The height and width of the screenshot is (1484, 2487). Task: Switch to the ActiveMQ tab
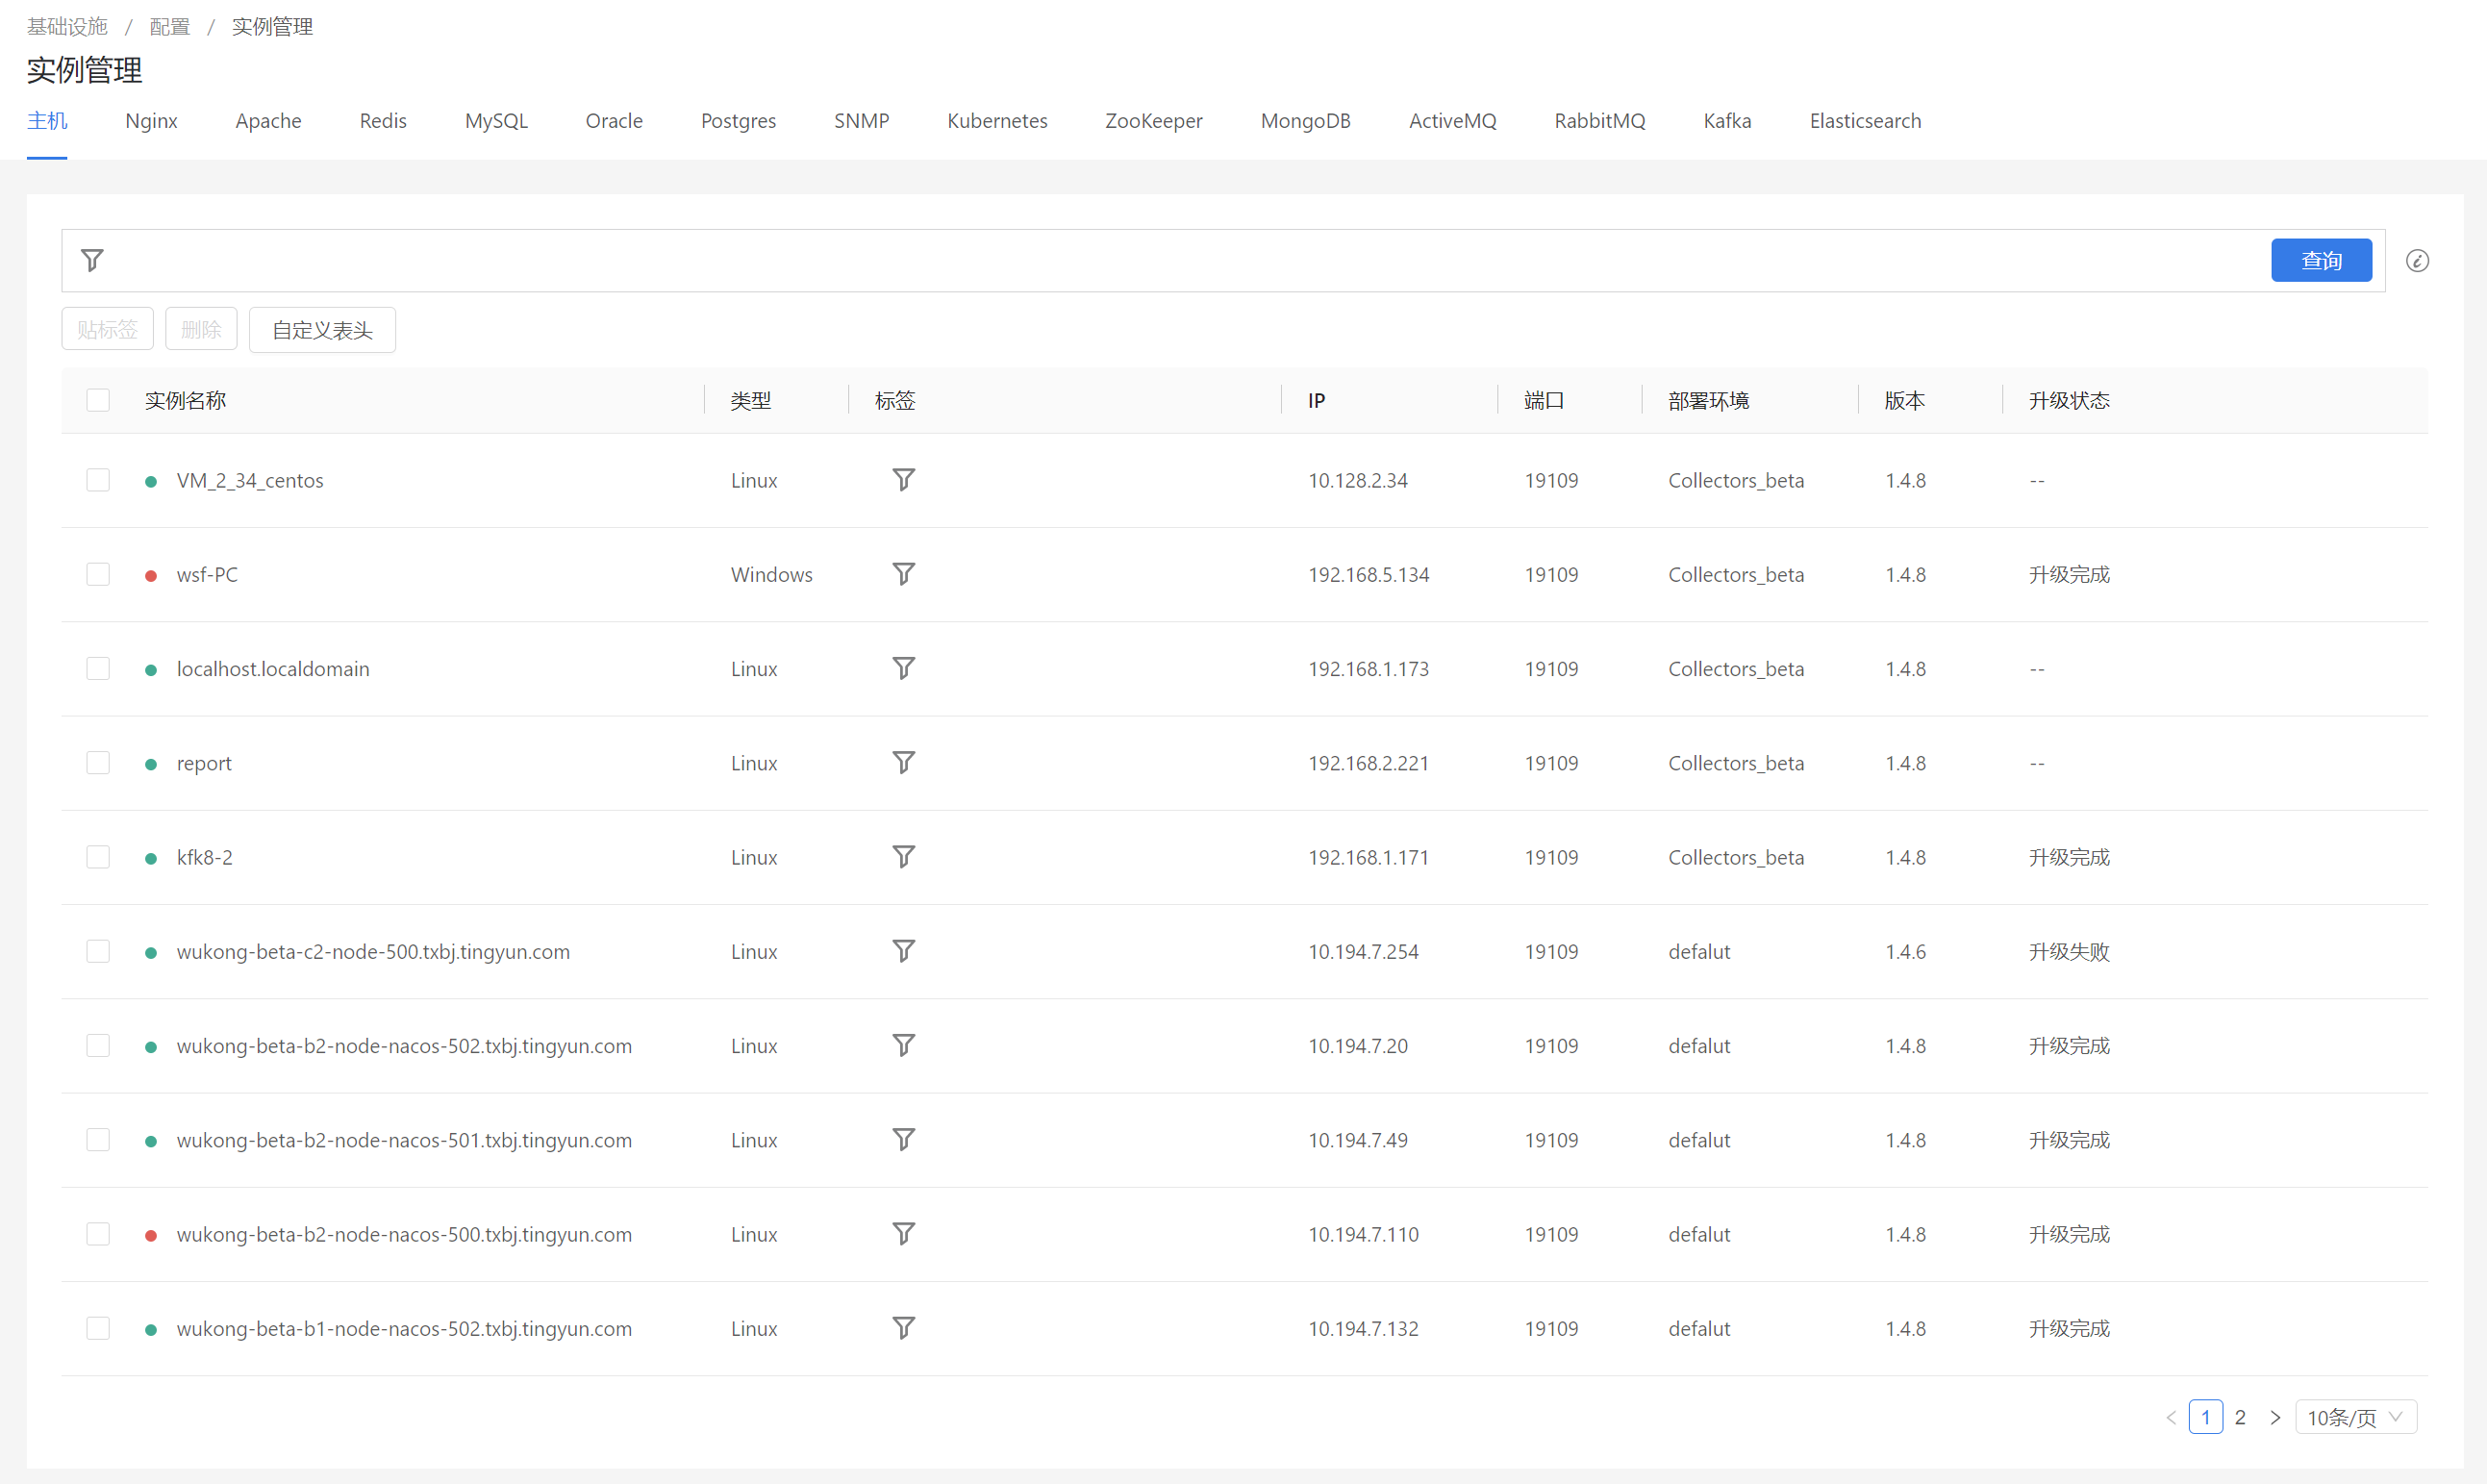[1453, 121]
